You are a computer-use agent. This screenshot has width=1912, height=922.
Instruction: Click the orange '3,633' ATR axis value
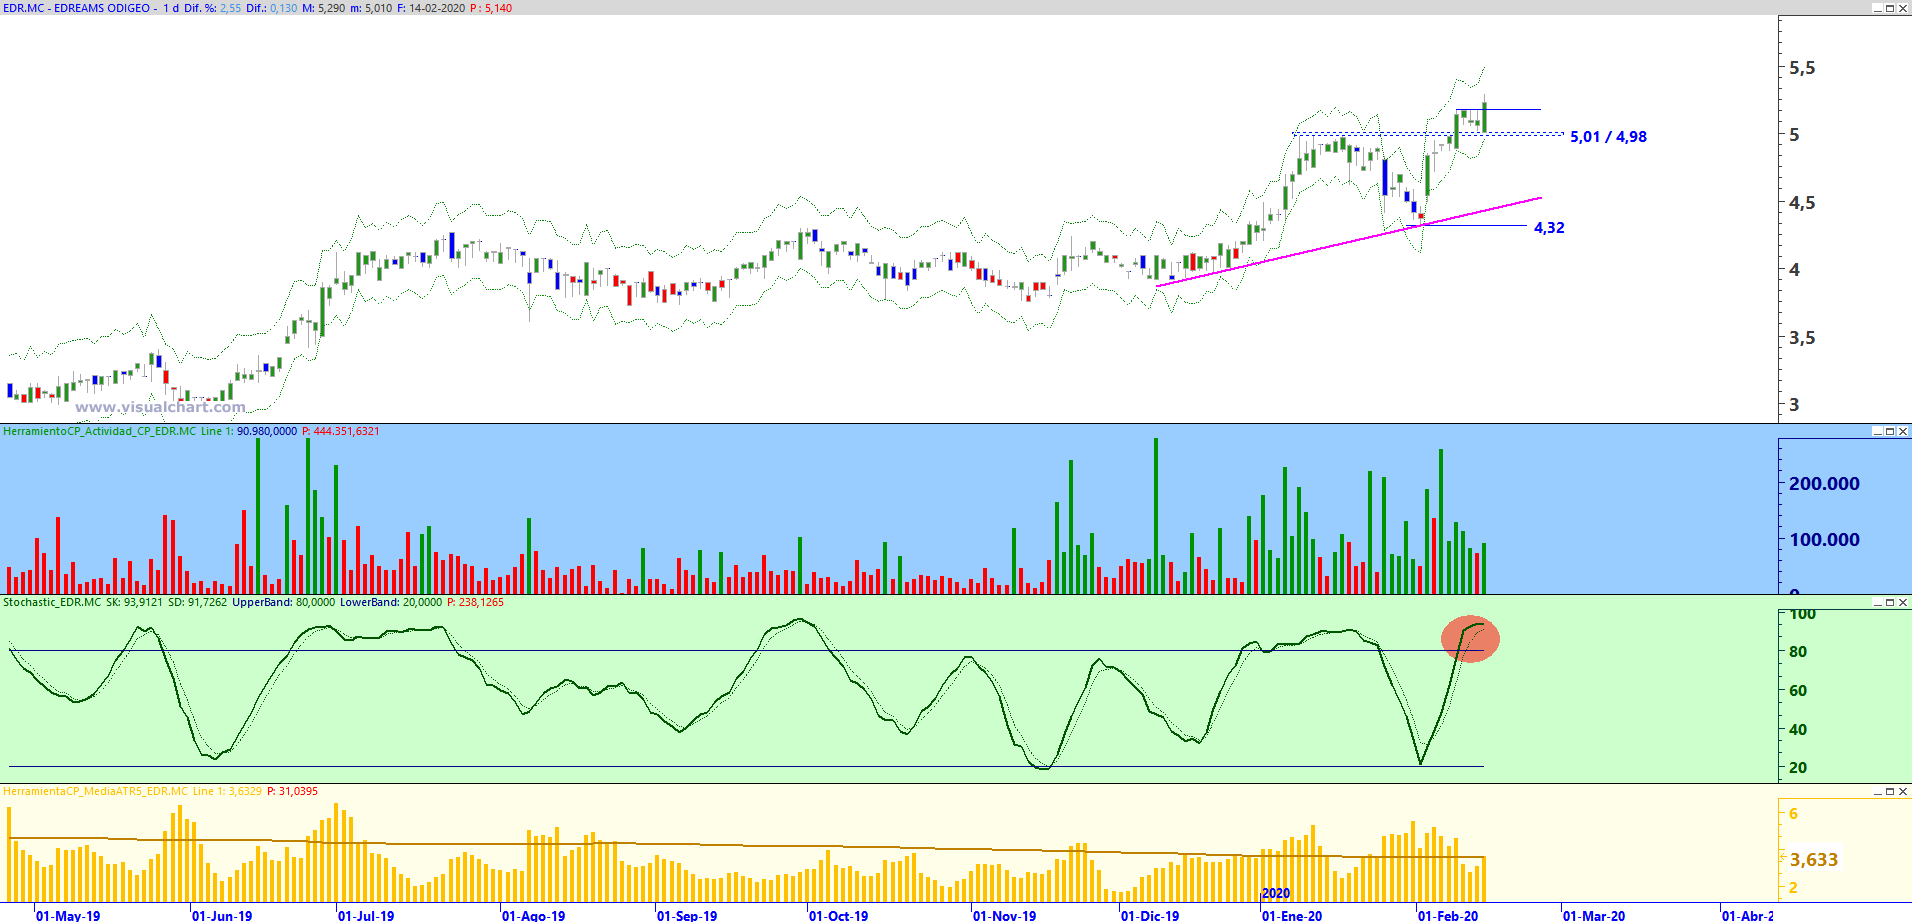[x=1814, y=860]
